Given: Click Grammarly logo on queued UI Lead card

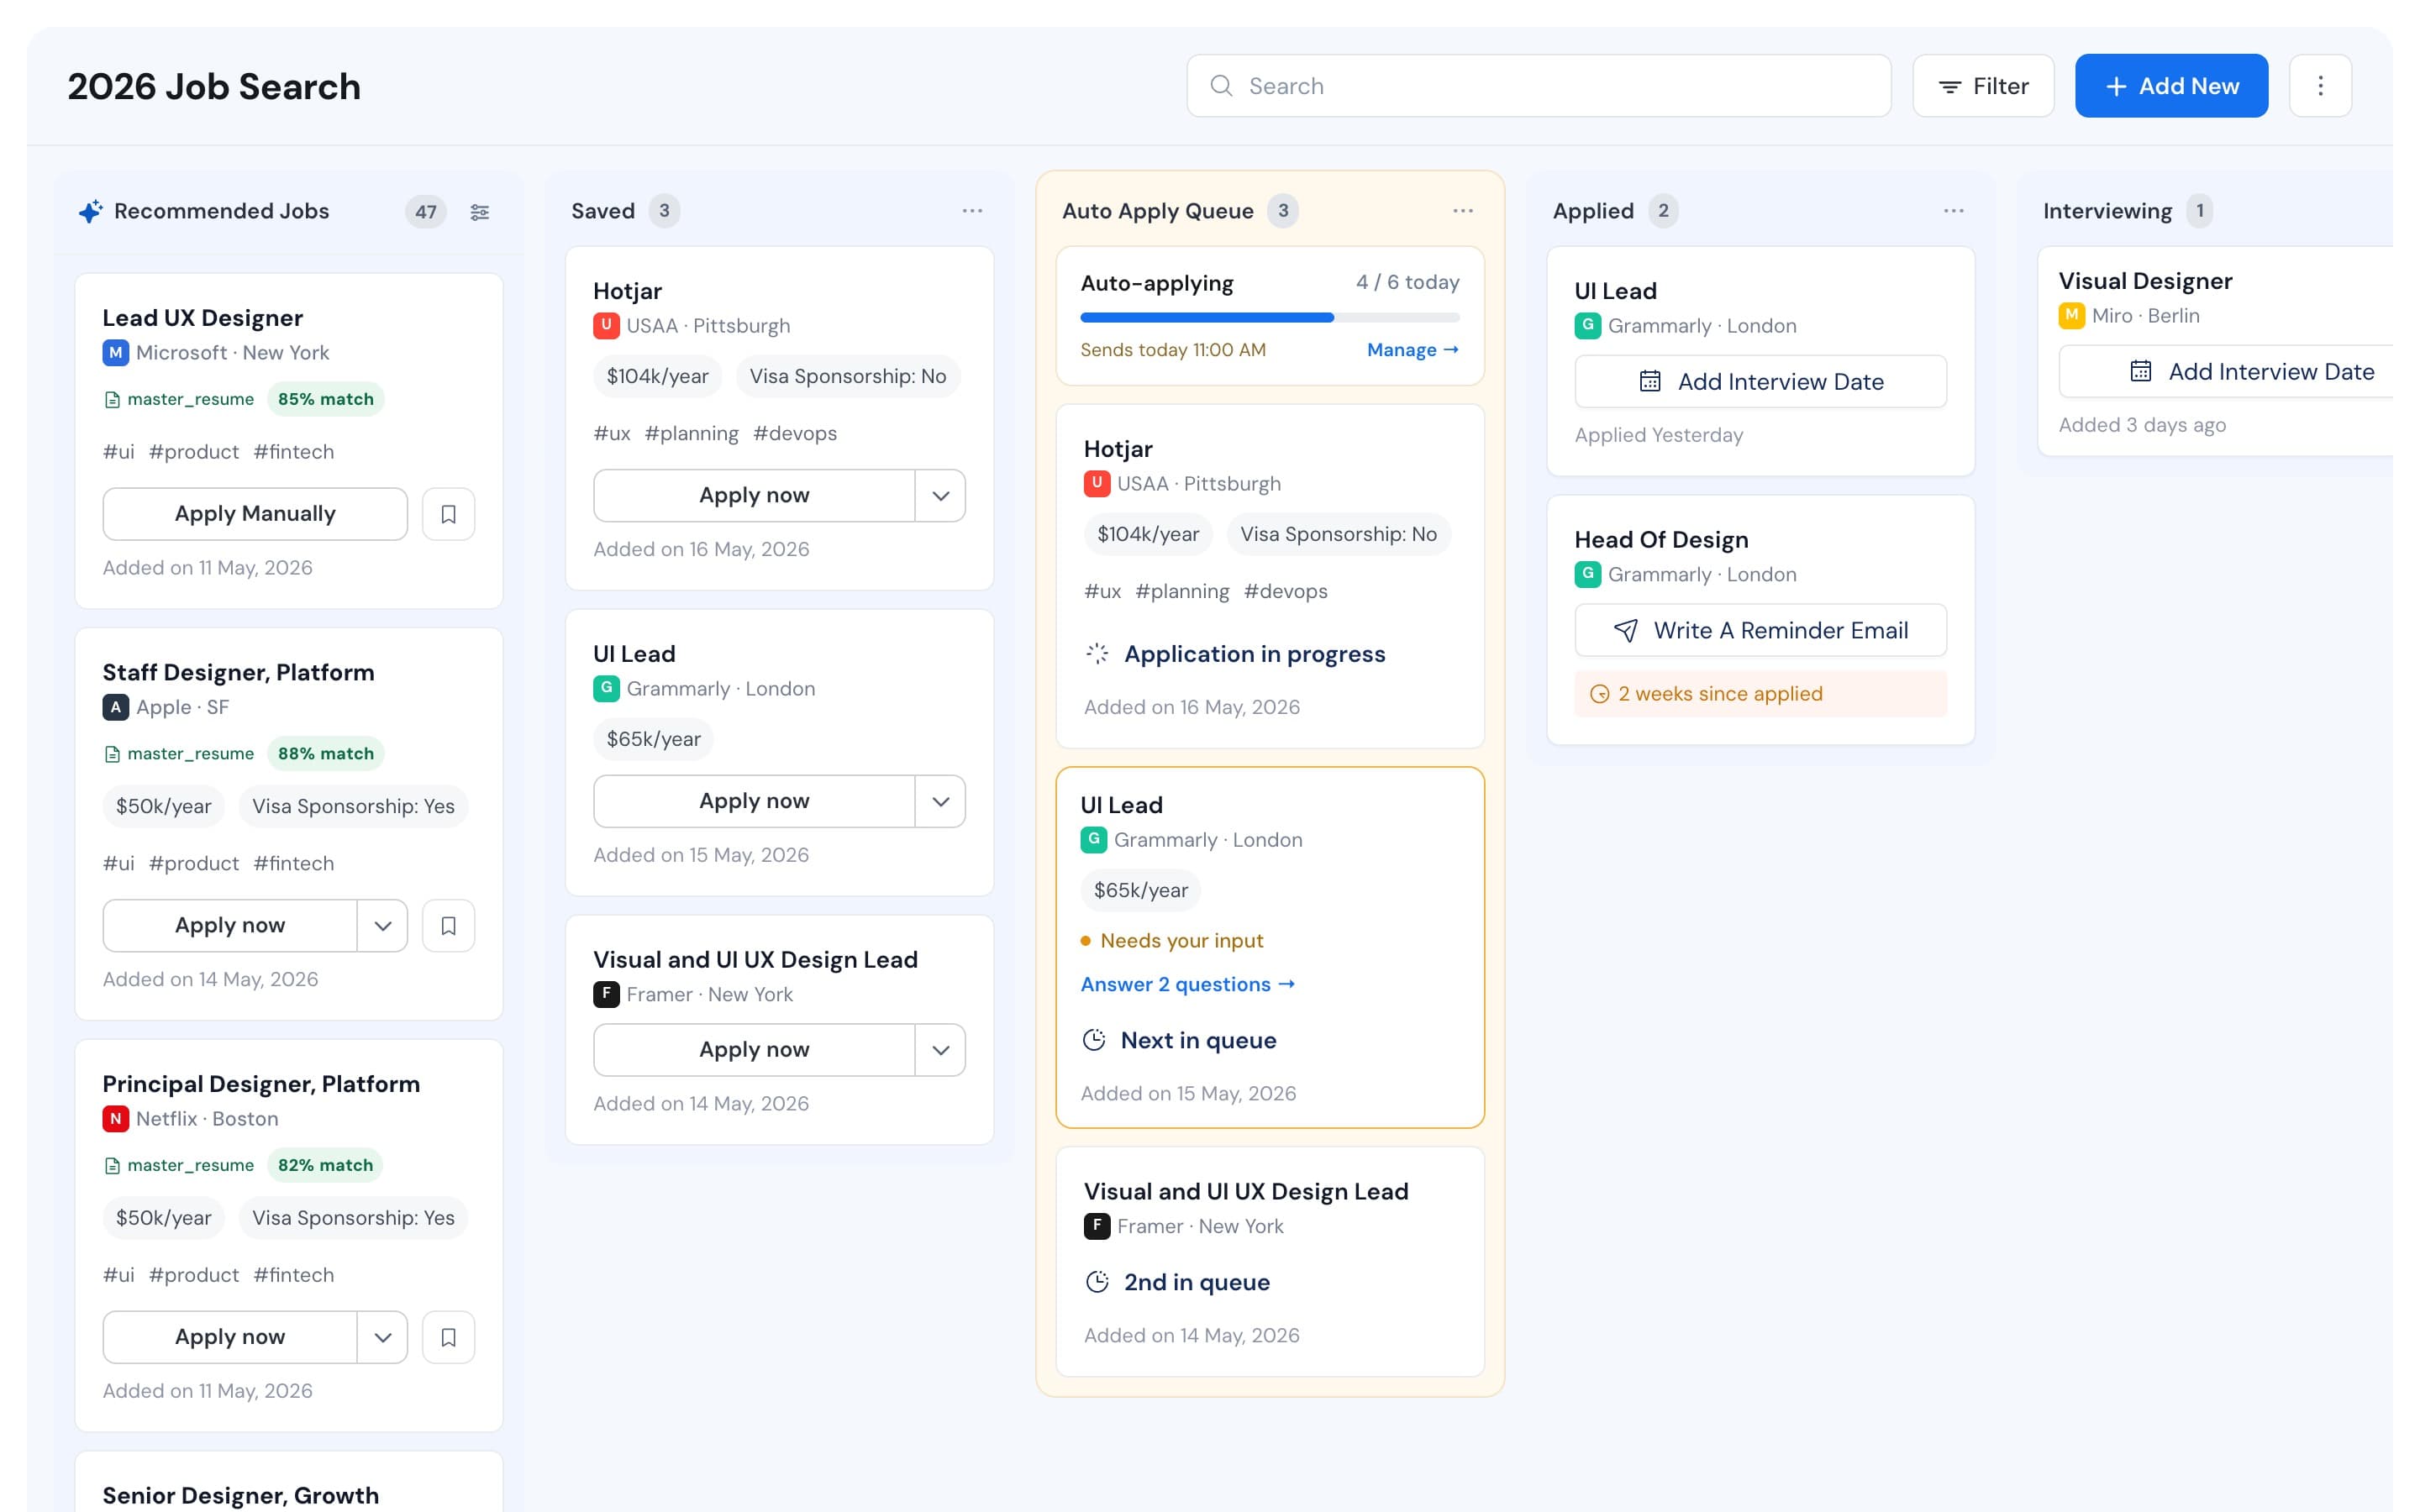Looking at the screenshot, I should point(1094,840).
